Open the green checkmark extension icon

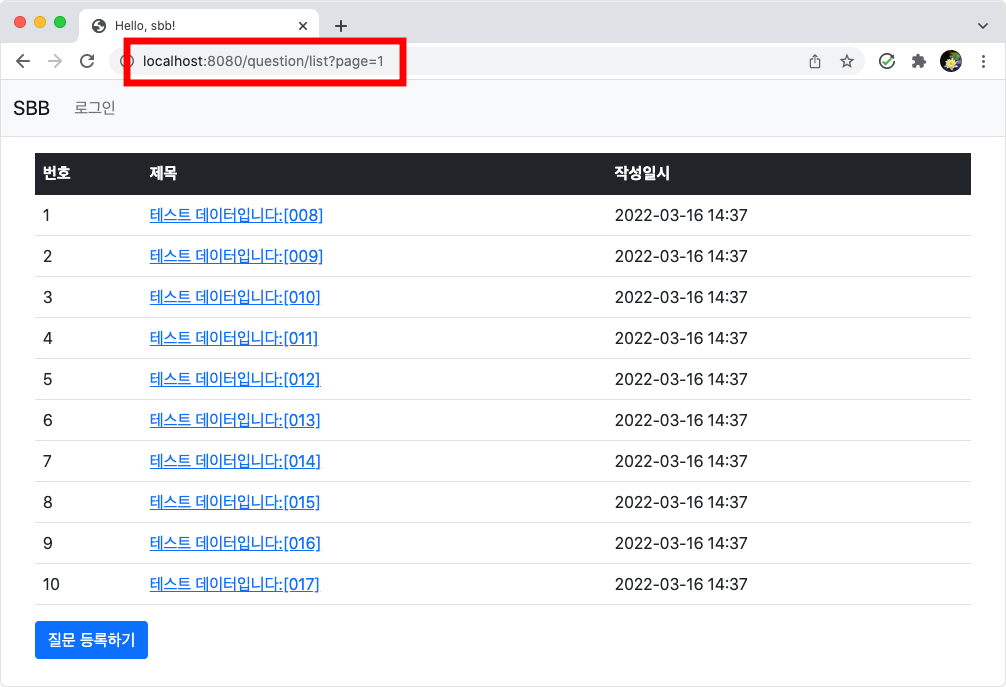click(887, 61)
